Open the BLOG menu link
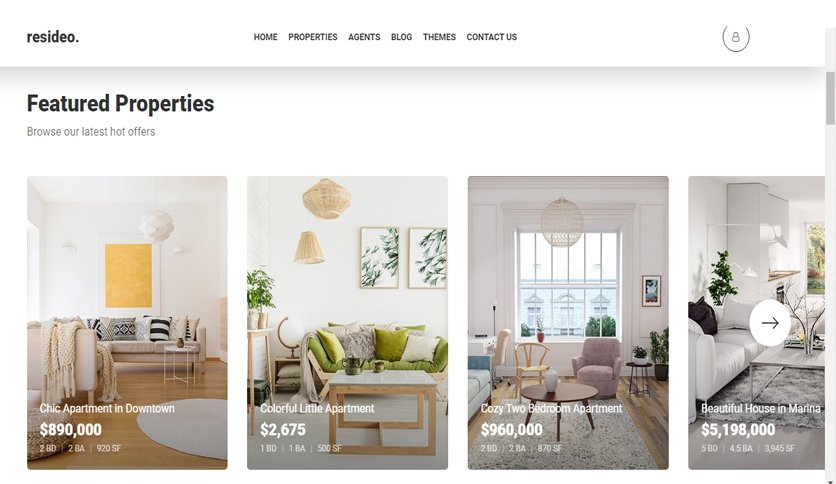Screen dimensions: 836x484 tap(401, 37)
